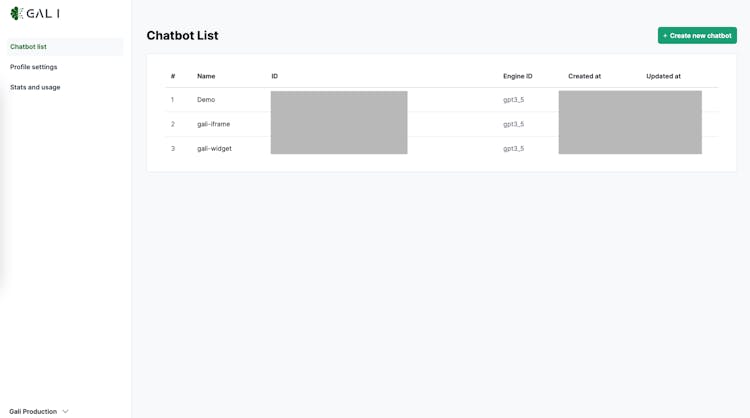Open the Demo chatbot row
The image size is (750, 418).
coord(206,100)
